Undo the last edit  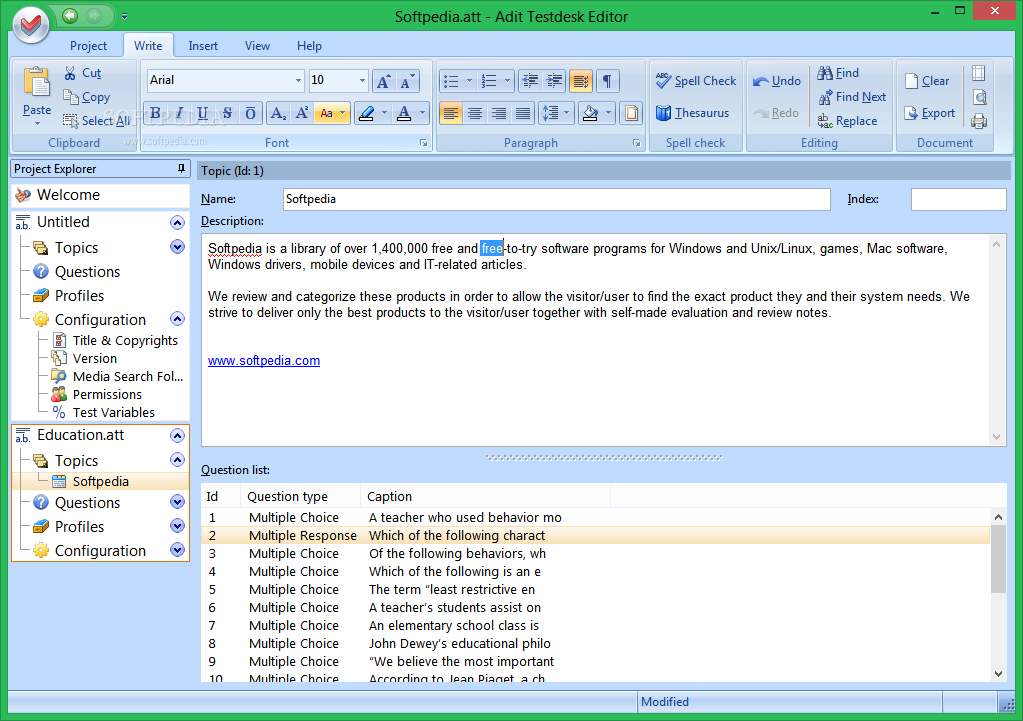coord(776,81)
